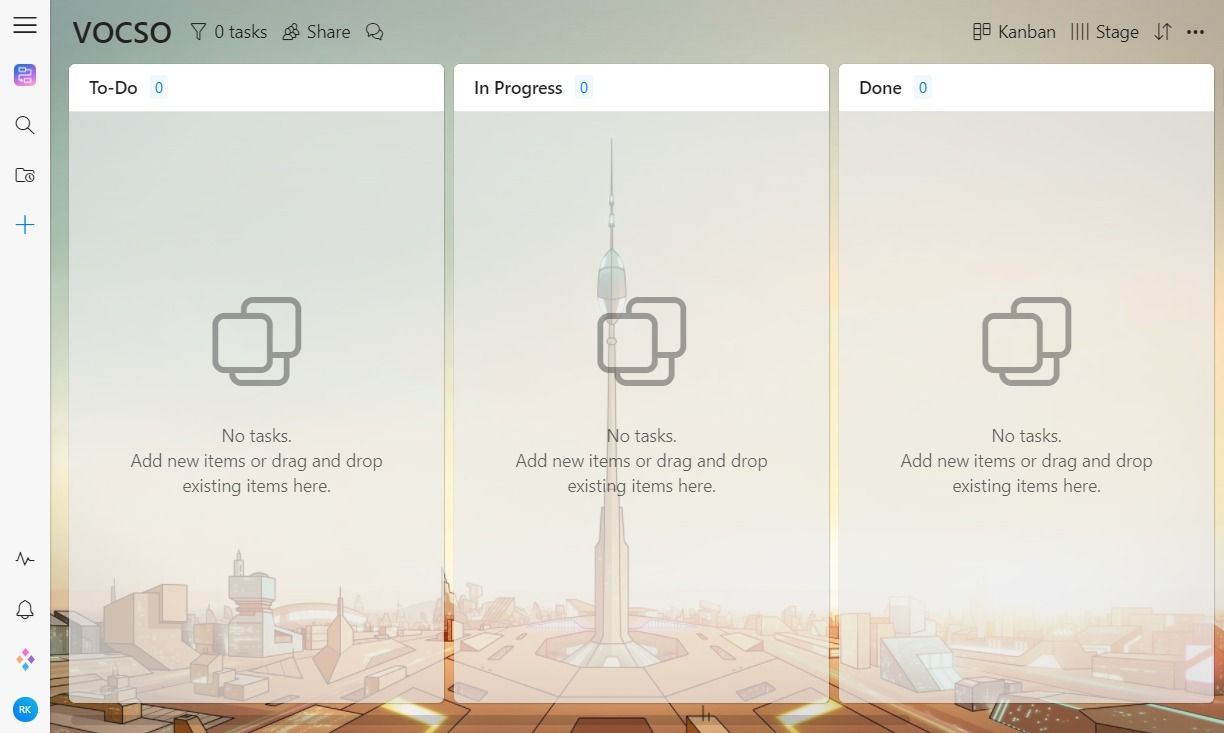
Task: Open RK user profile avatar
Action: click(25, 709)
